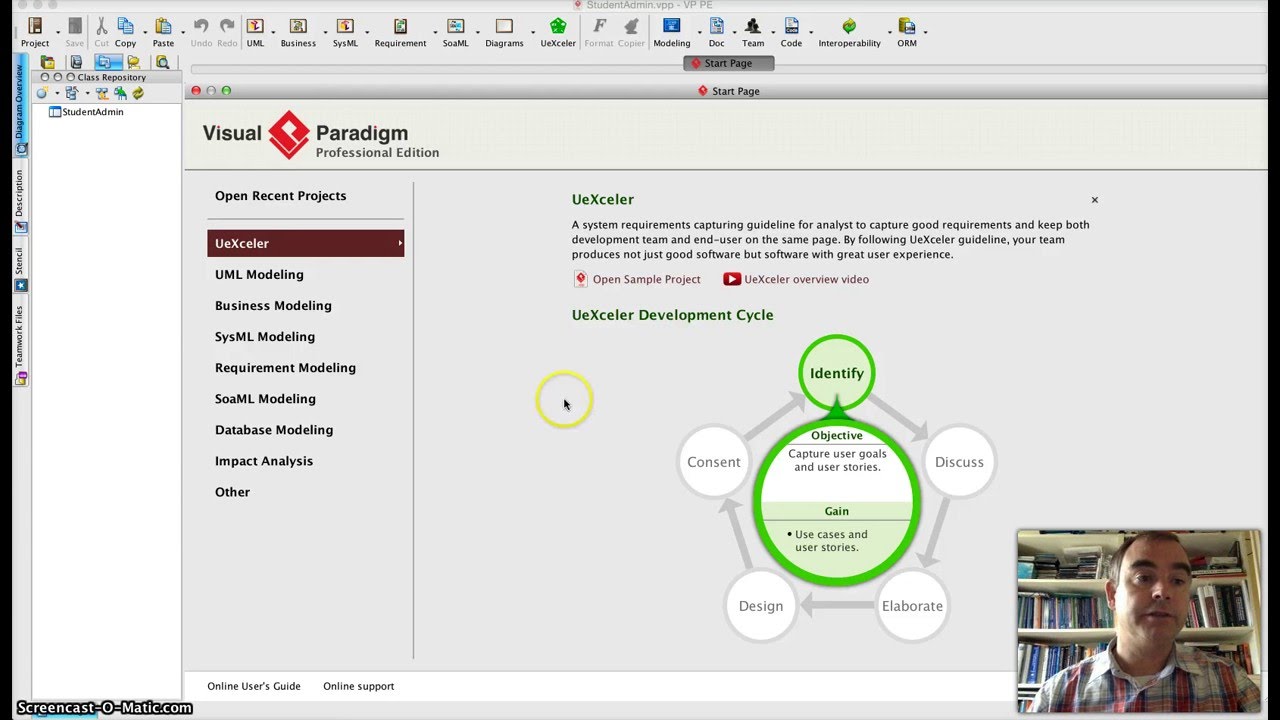The image size is (1280, 720).
Task: Select Business Modeling in the start page list
Action: 273,305
